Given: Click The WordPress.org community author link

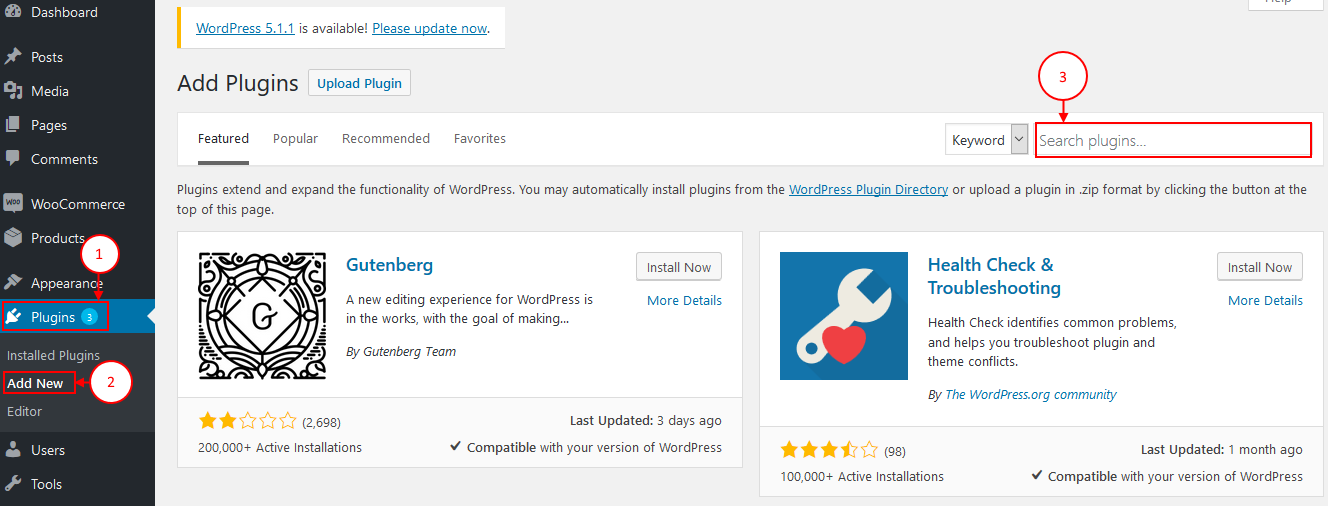Looking at the screenshot, I should pos(1031,394).
